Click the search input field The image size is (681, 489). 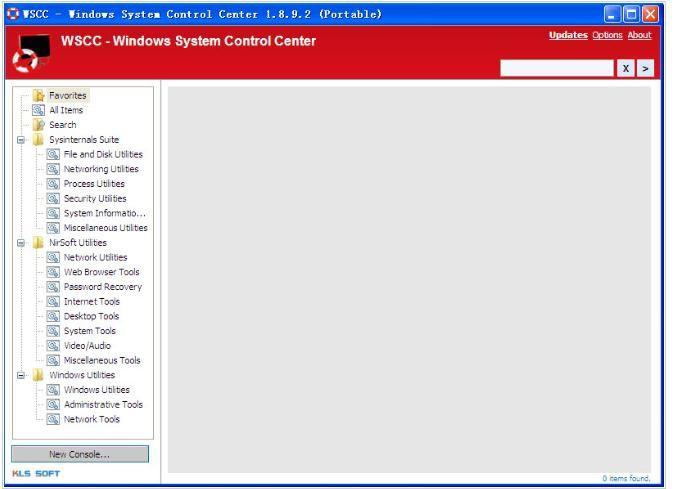click(x=557, y=69)
